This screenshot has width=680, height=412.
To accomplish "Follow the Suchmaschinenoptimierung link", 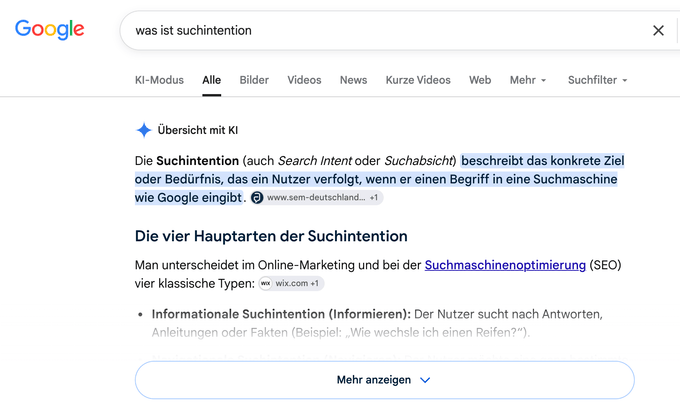I will pos(505,265).
